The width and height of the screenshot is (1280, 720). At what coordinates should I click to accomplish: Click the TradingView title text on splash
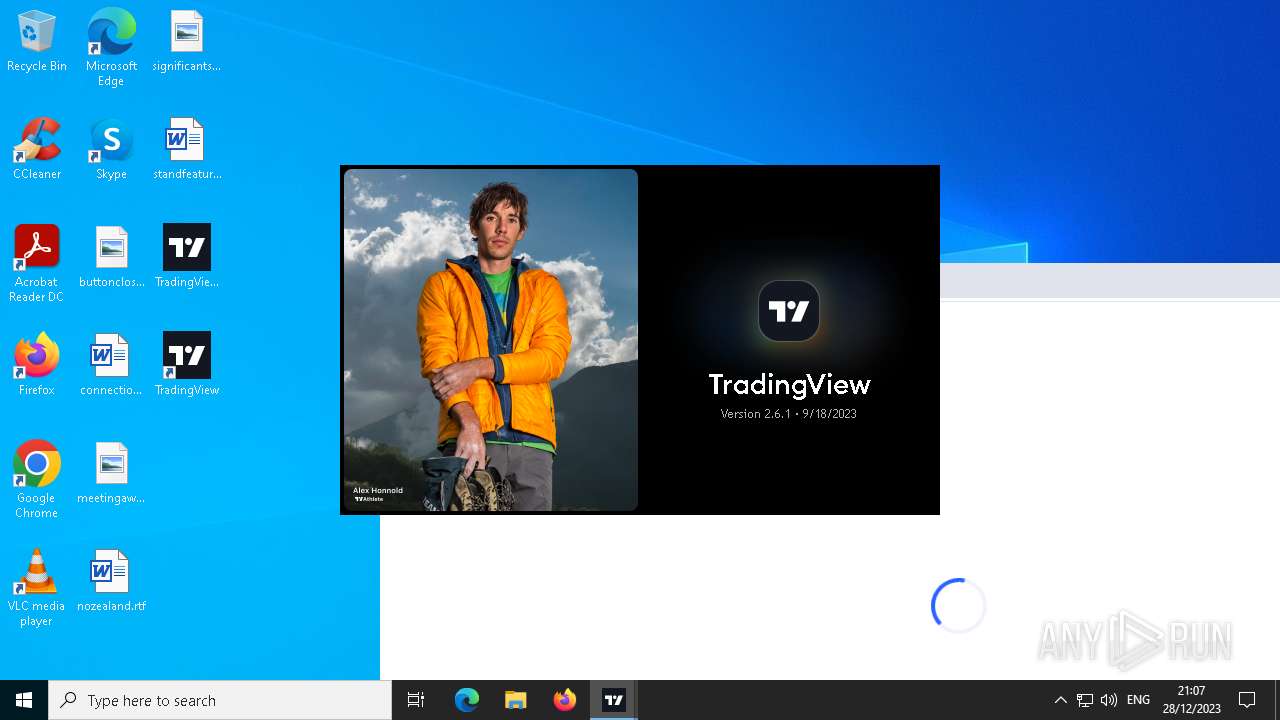pyautogui.click(x=789, y=384)
